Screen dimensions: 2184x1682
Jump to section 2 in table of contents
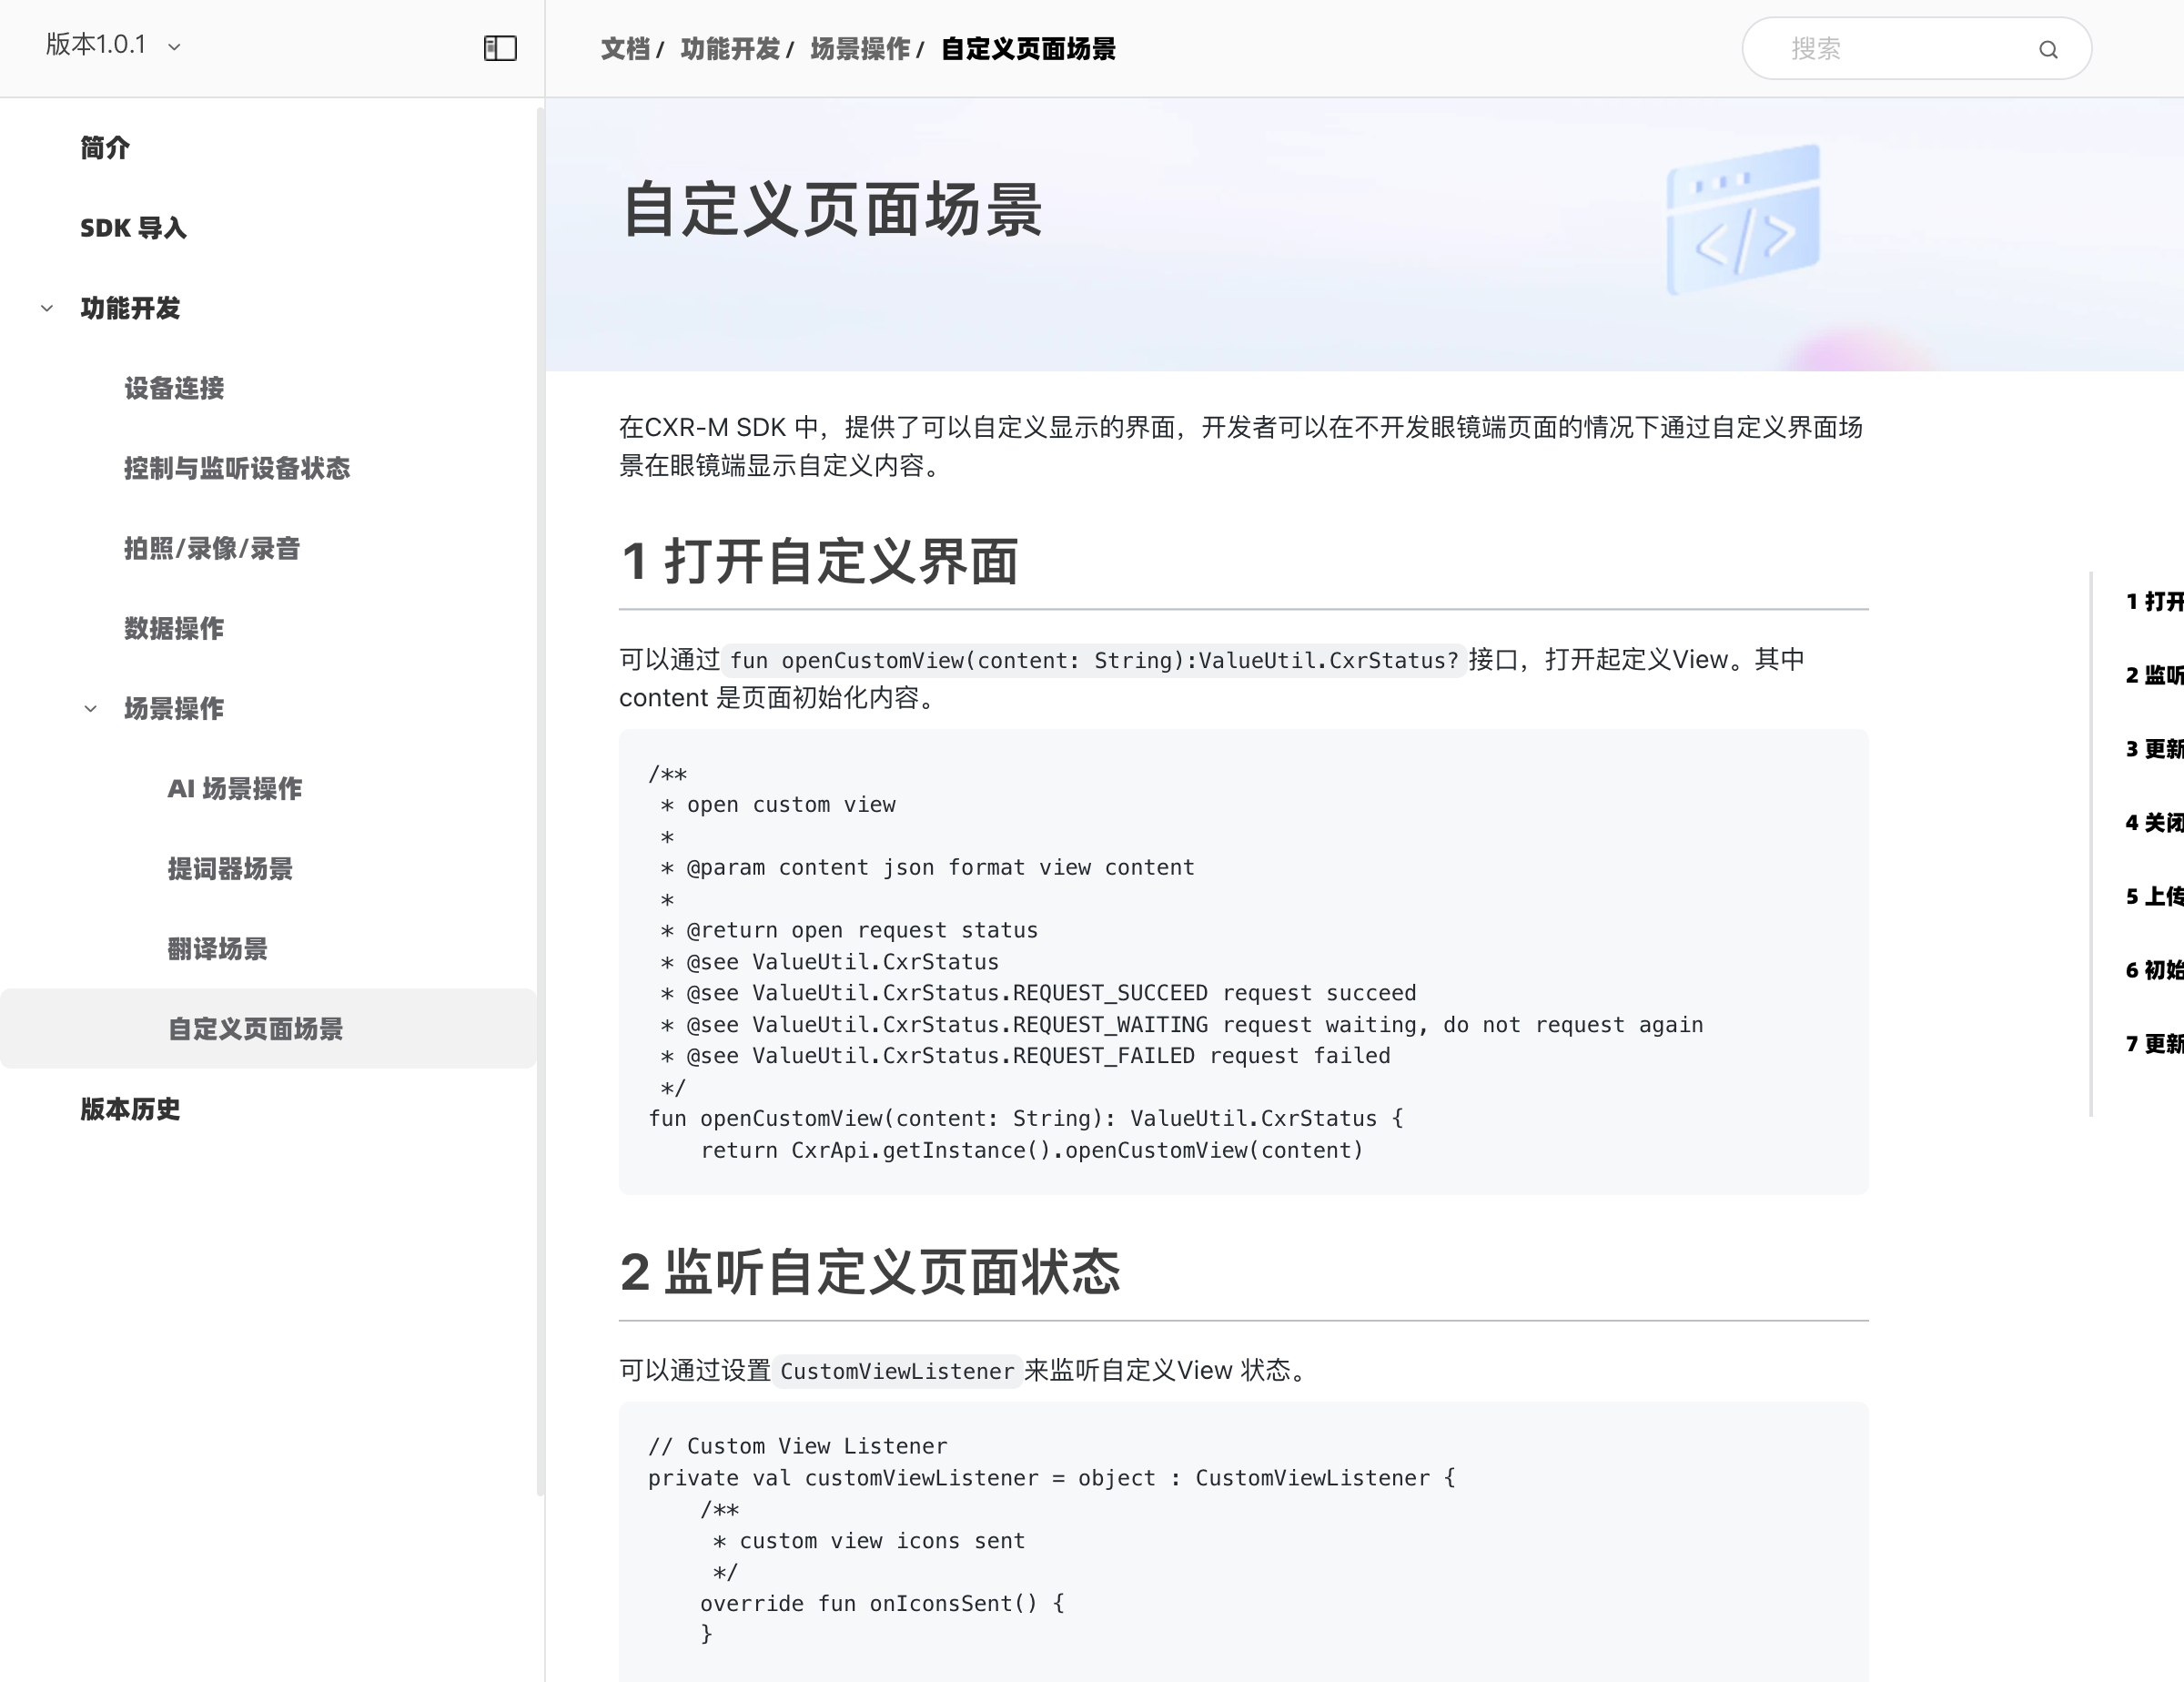pyautogui.click(x=2153, y=675)
